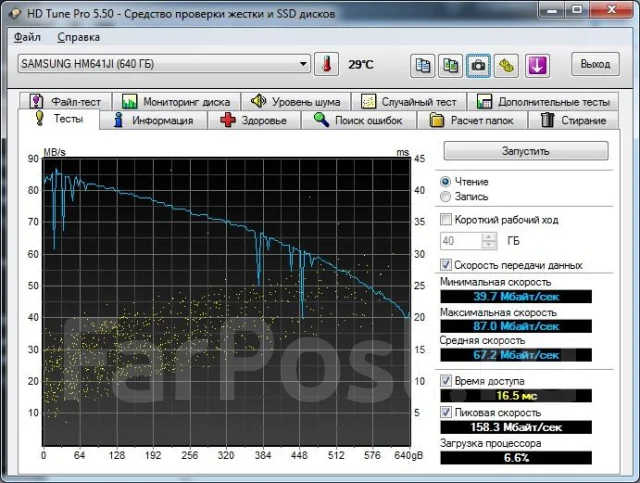Open the Файл menu
The height and width of the screenshot is (483, 640).
(27, 37)
